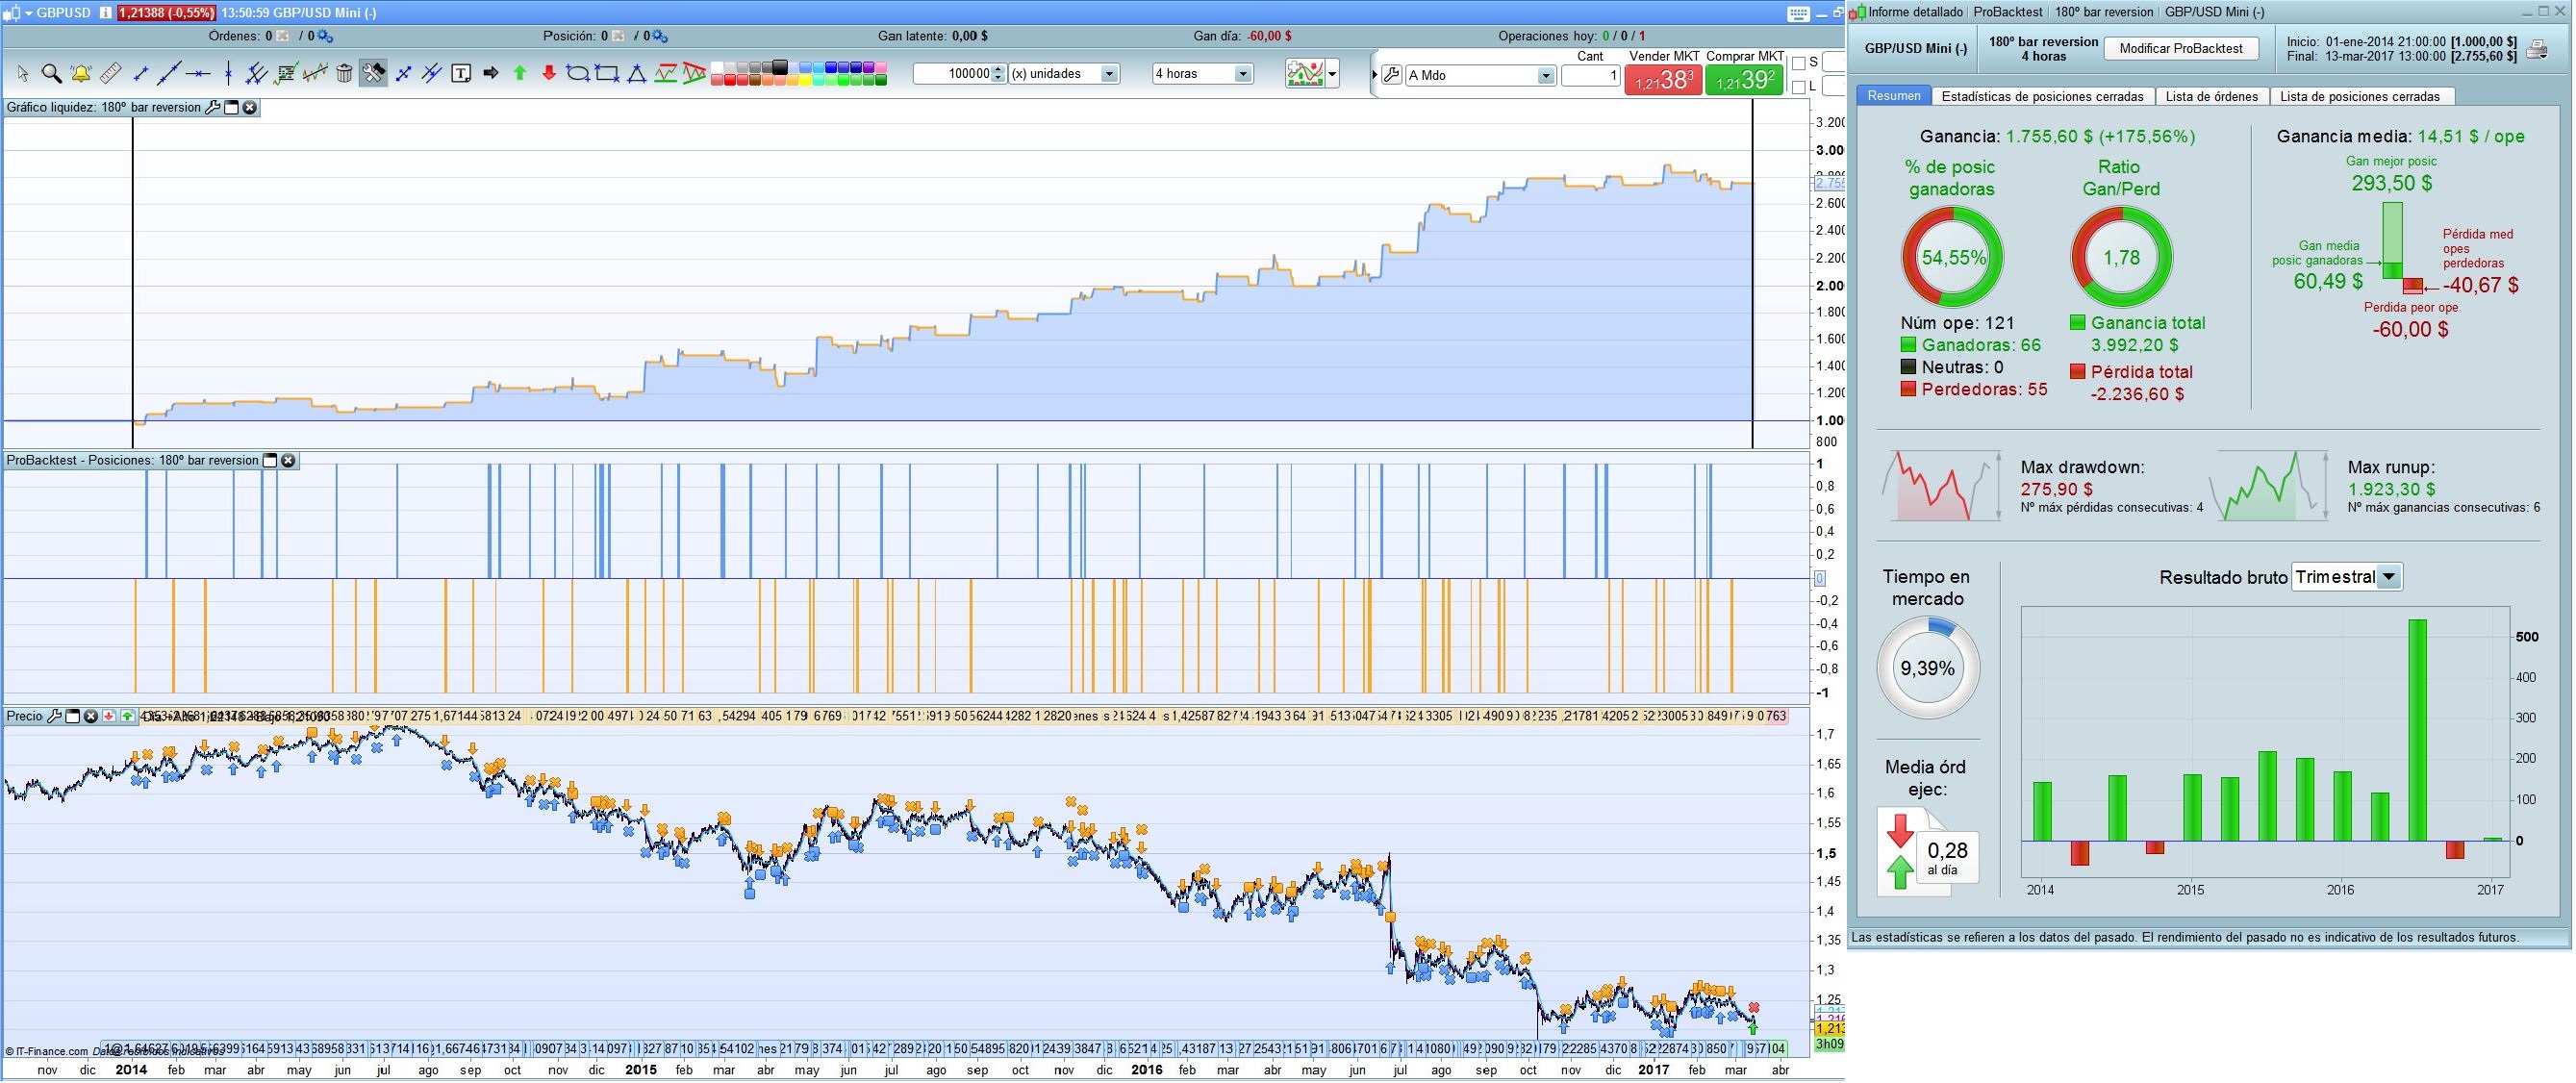Open the Trimestral period dropdown

click(x=2388, y=577)
